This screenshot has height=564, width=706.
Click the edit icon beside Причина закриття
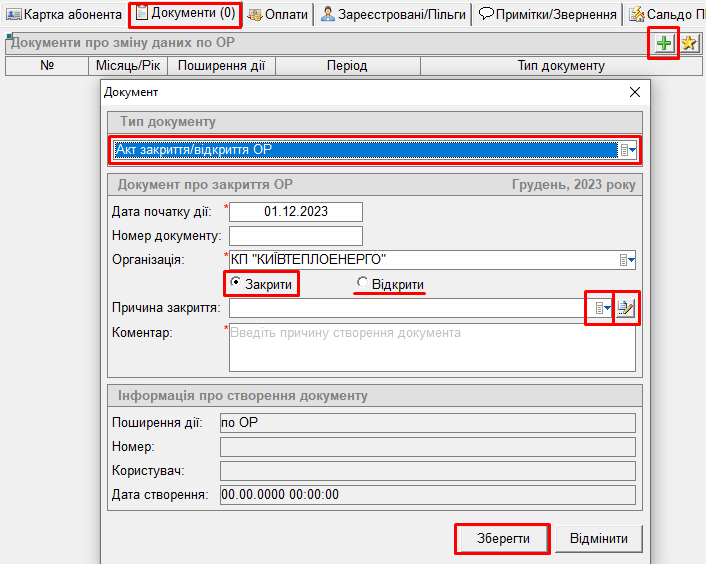(626, 309)
